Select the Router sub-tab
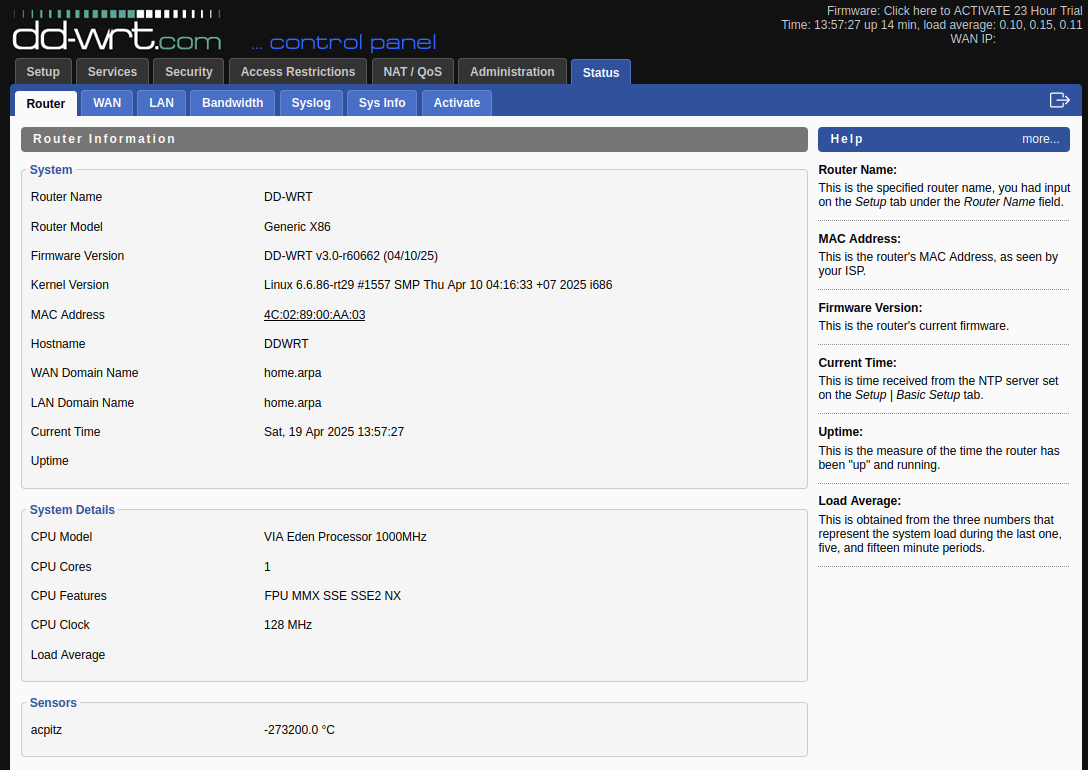The image size is (1088, 770). click(46, 103)
